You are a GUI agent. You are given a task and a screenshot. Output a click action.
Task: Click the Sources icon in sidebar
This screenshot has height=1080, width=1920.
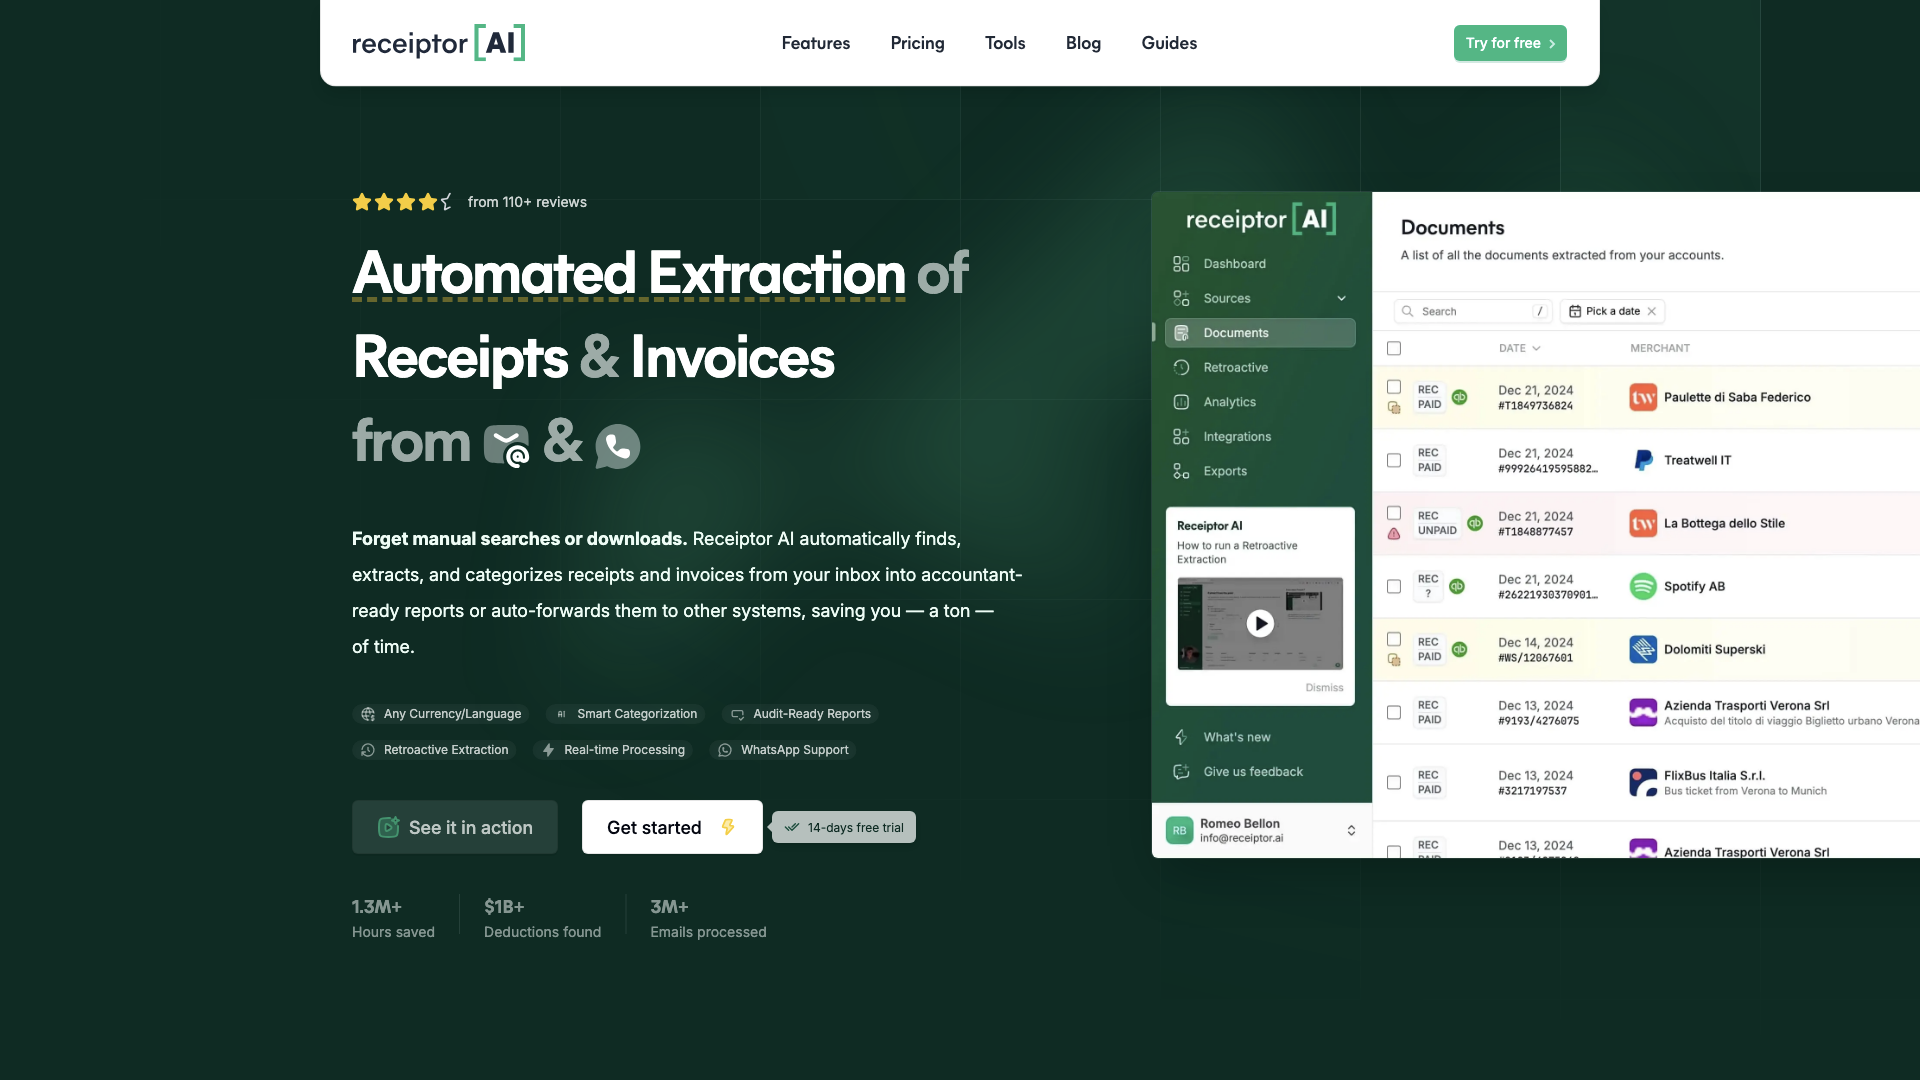click(1182, 298)
